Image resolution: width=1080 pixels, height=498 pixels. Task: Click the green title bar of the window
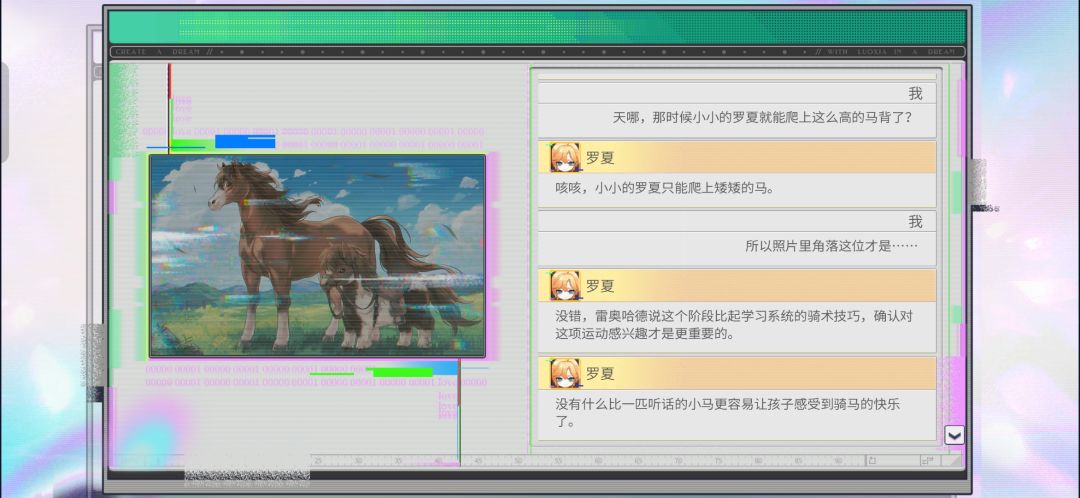537,28
